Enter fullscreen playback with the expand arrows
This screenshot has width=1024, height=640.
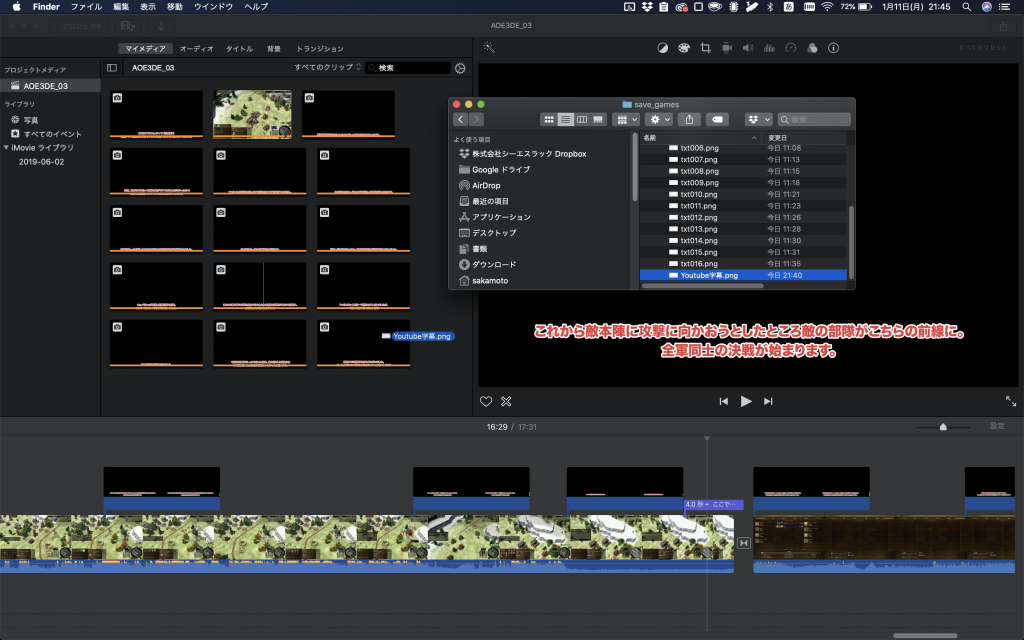[x=1011, y=401]
